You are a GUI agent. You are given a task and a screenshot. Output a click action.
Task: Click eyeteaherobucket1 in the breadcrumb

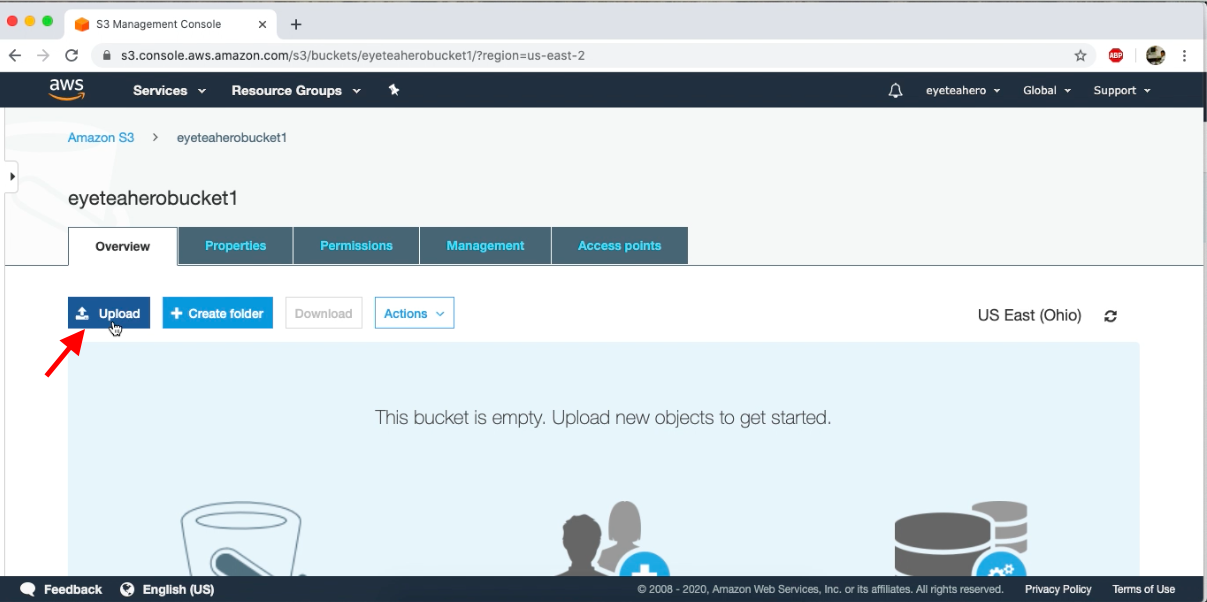pyautogui.click(x=232, y=137)
